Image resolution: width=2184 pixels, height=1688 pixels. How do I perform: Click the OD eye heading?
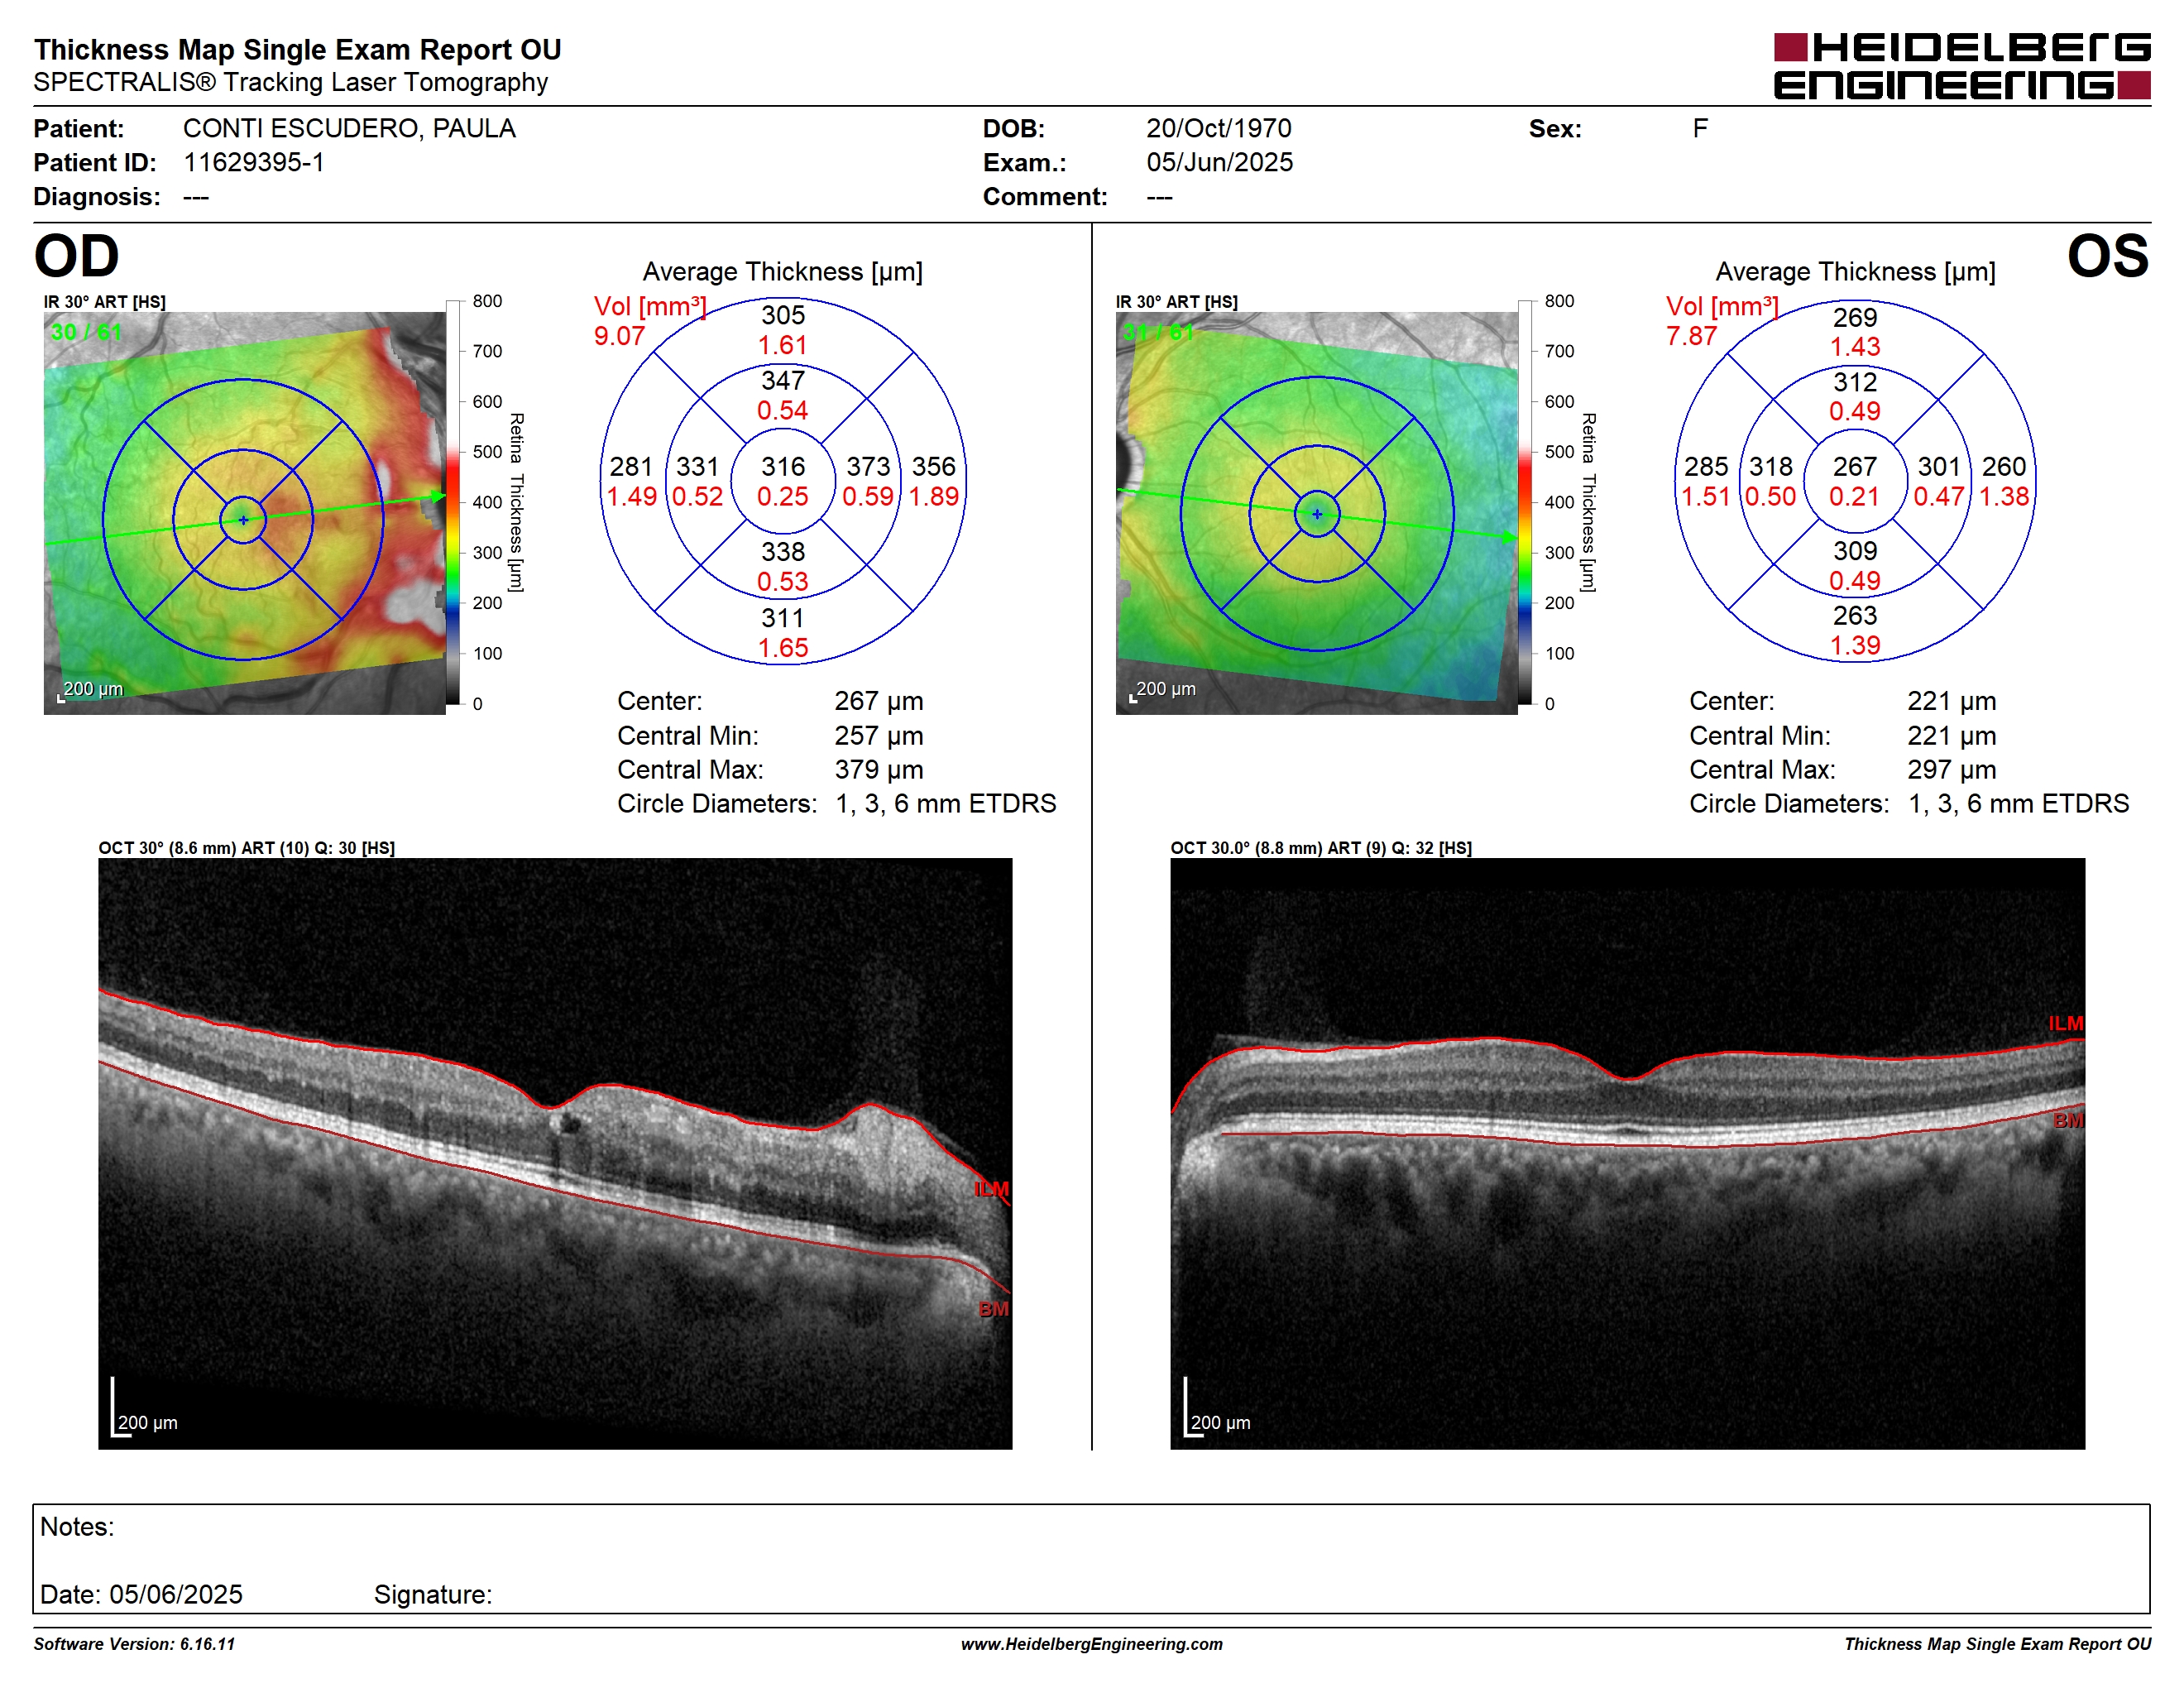point(77,256)
